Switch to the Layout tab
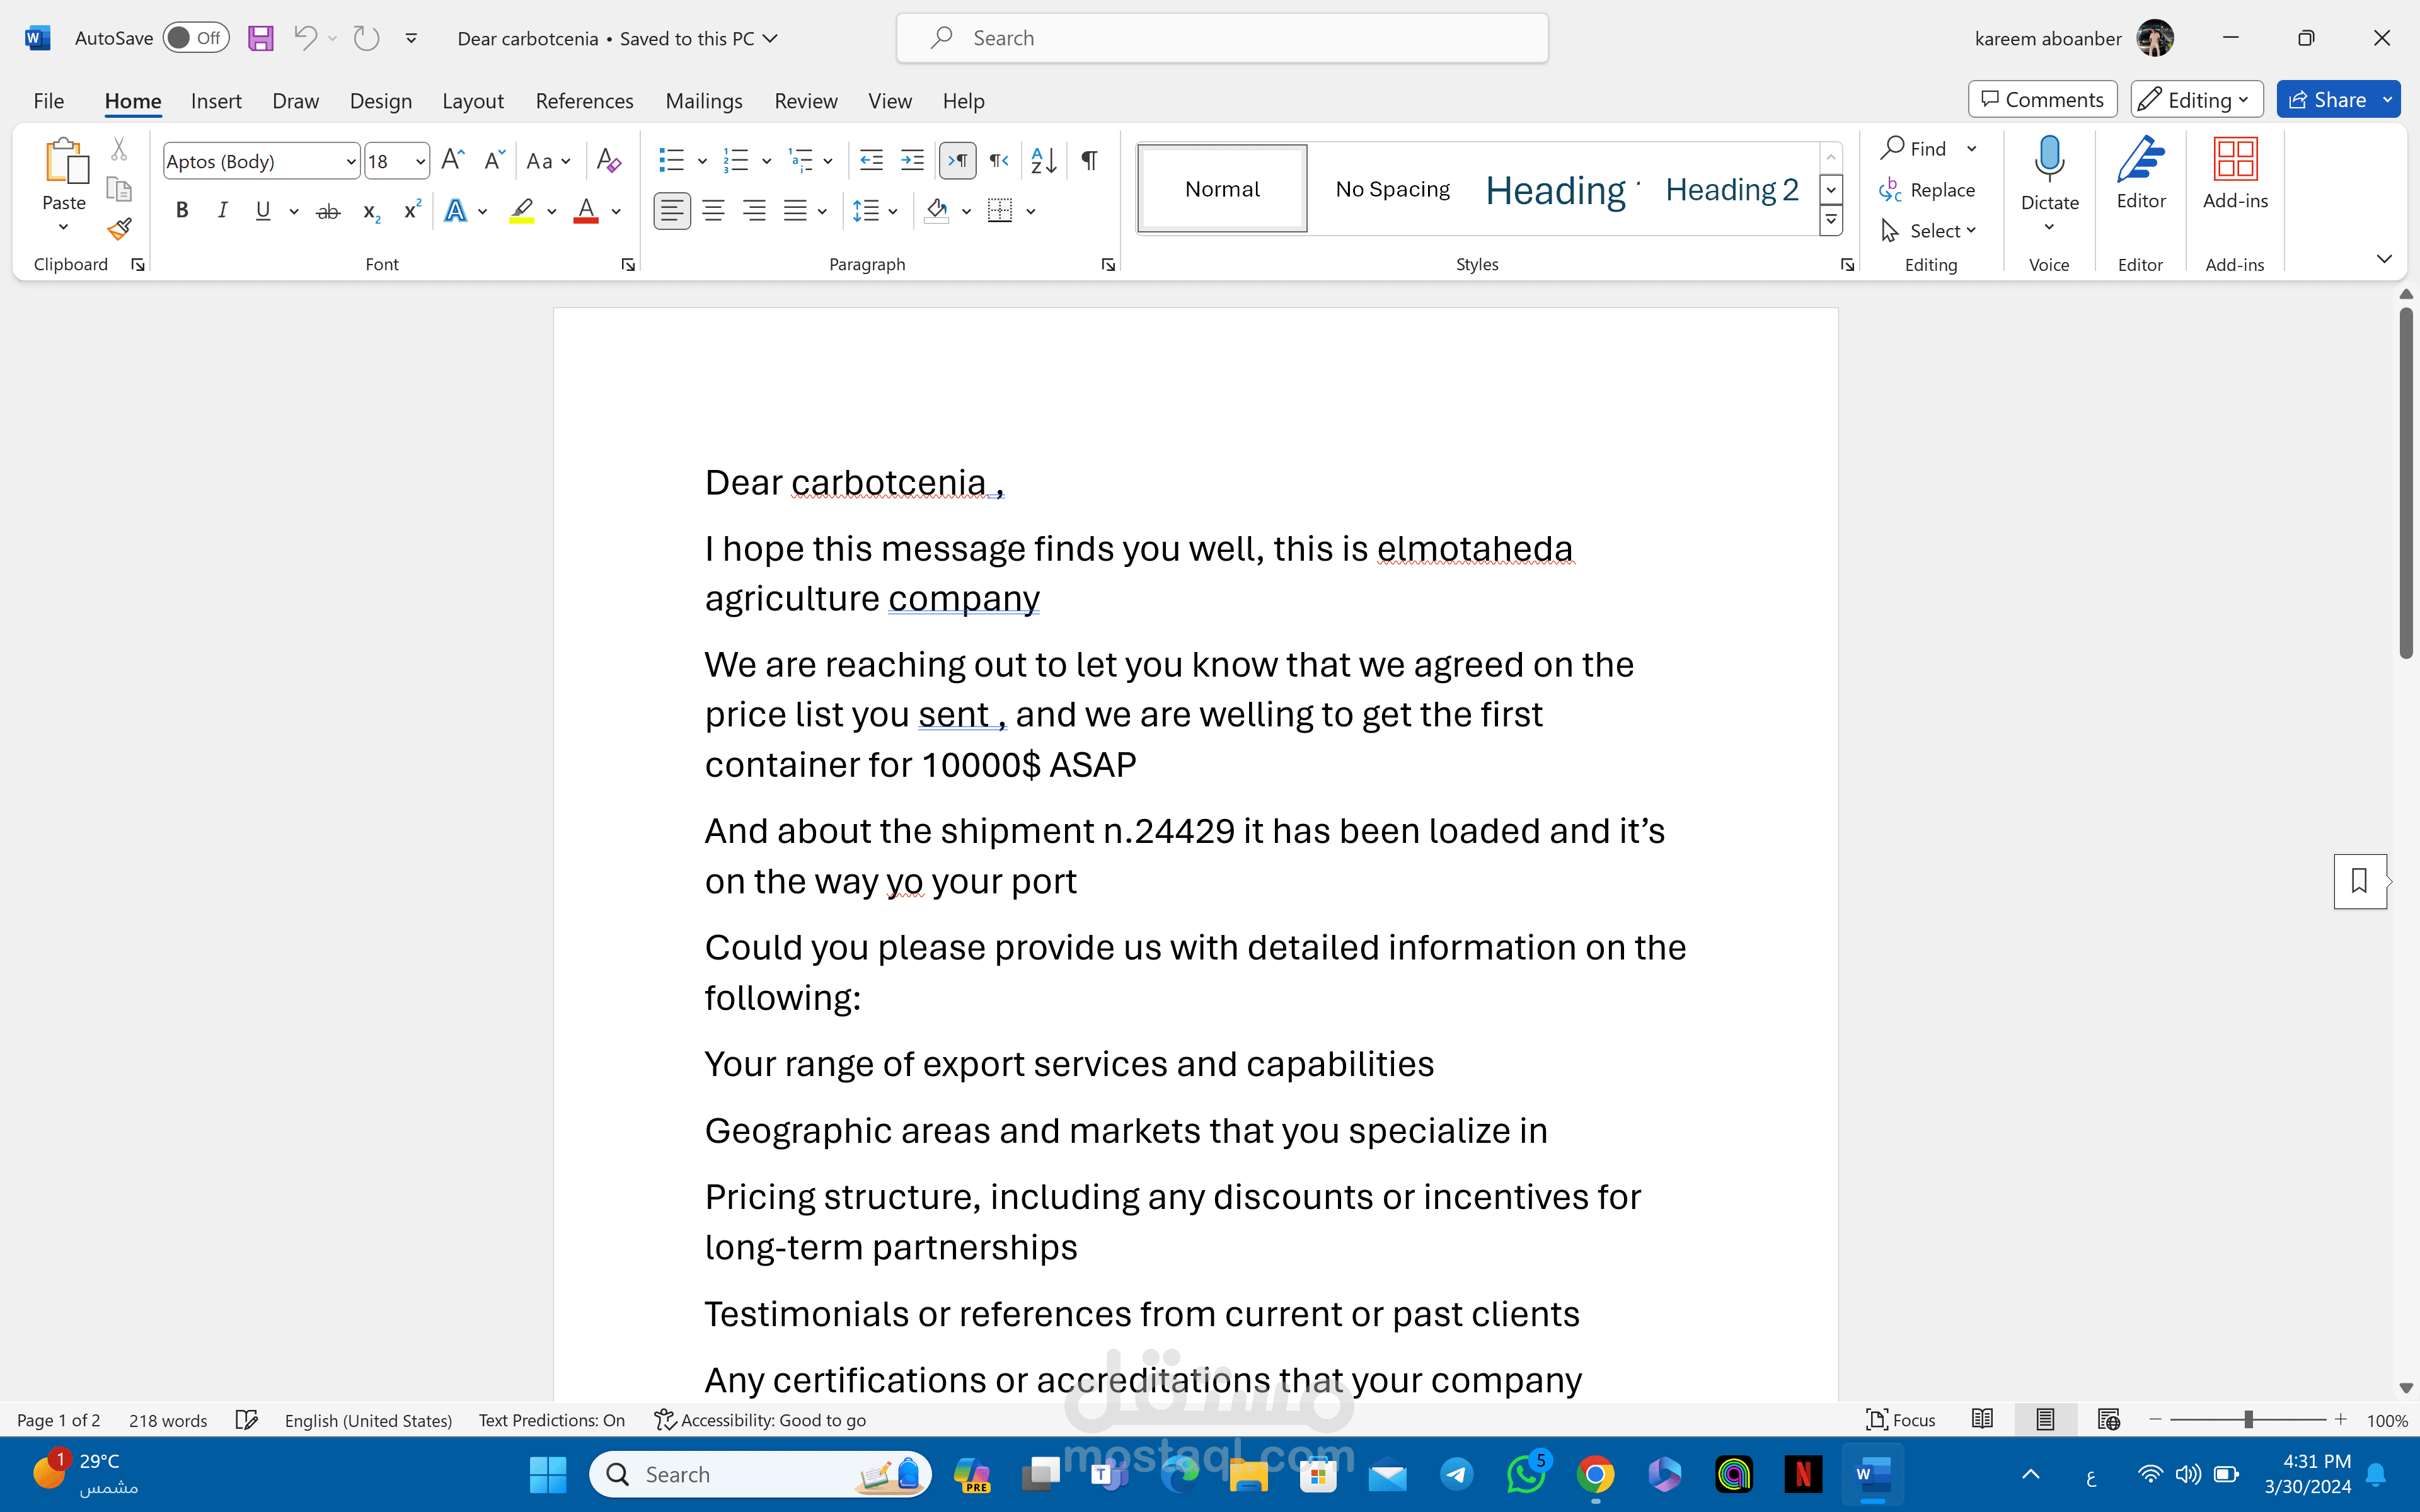Image resolution: width=2420 pixels, height=1512 pixels. (472, 100)
